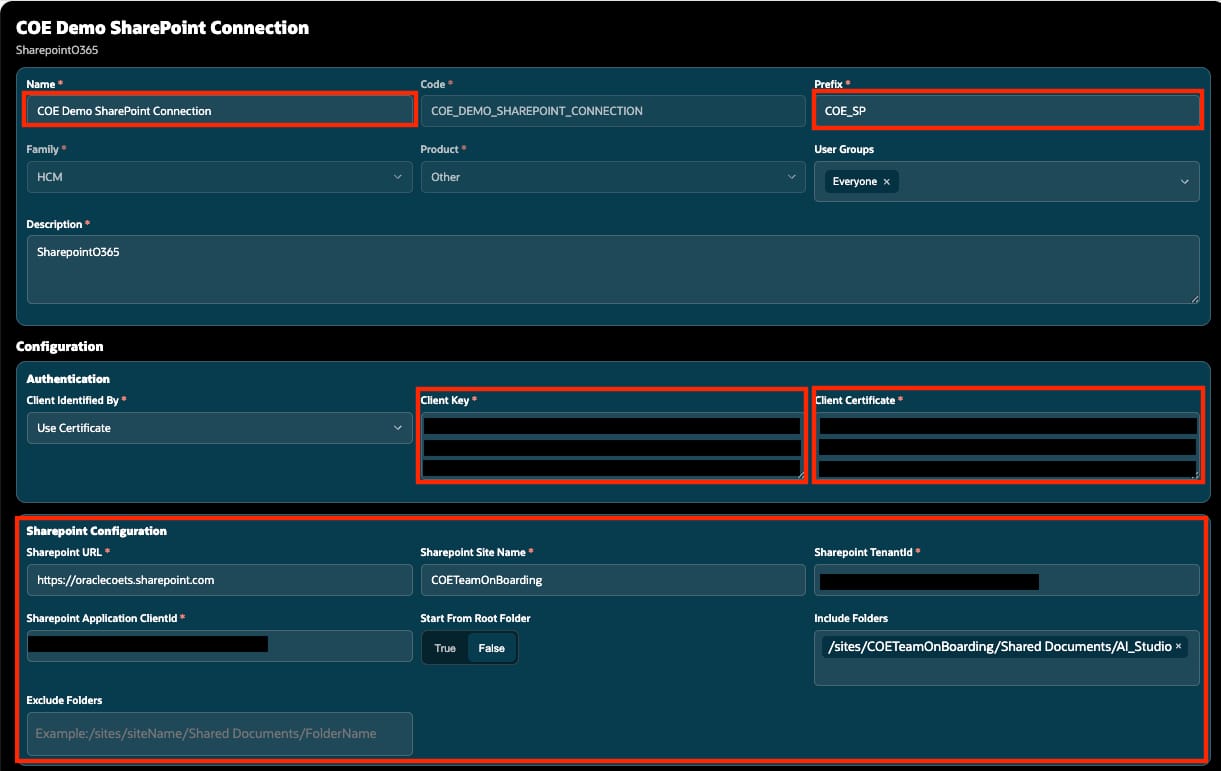Open the Family dropdown showing HCM
Viewport: 1221px width, 771px height.
pyautogui.click(x=219, y=177)
